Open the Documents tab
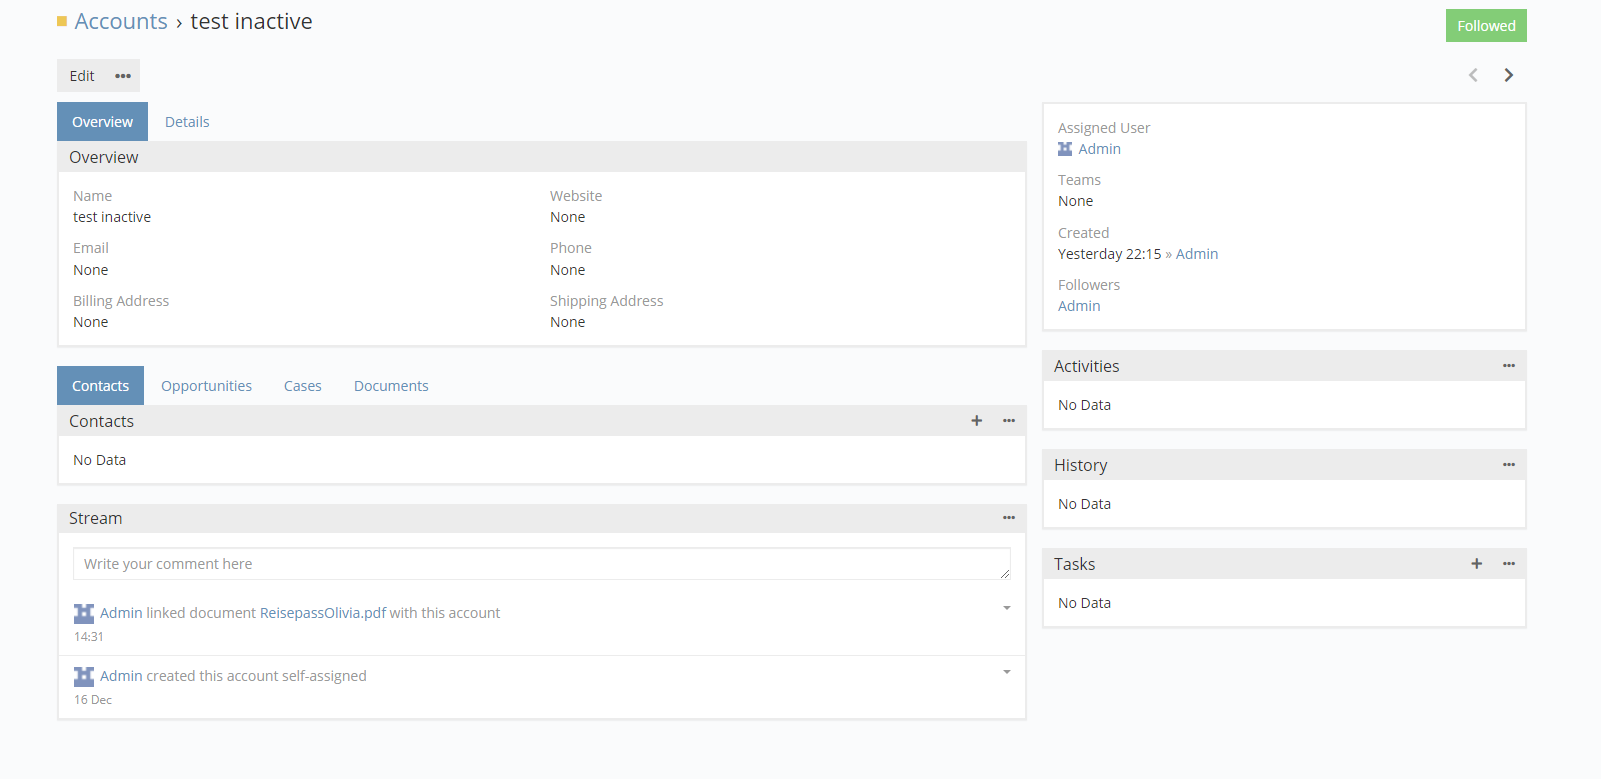 (x=391, y=386)
